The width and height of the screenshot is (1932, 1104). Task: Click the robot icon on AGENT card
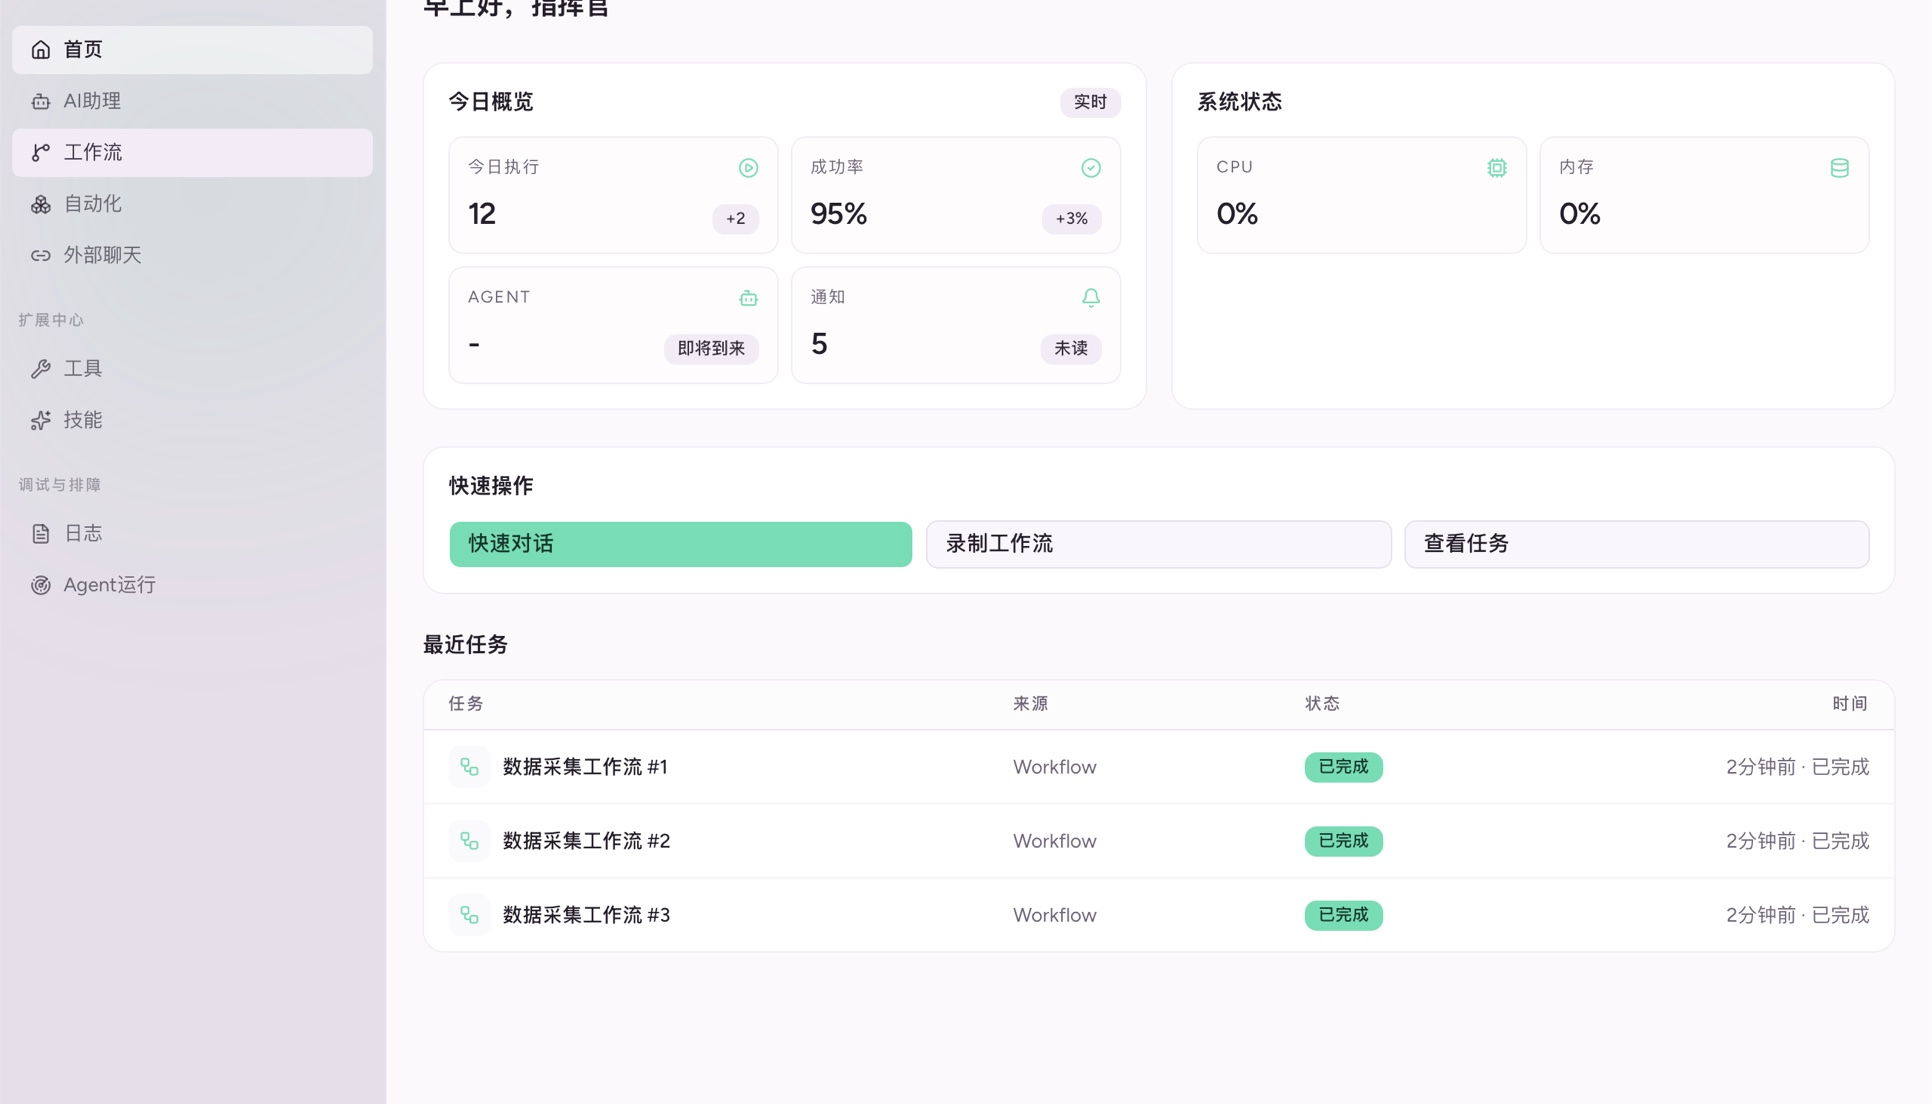pyautogui.click(x=748, y=297)
